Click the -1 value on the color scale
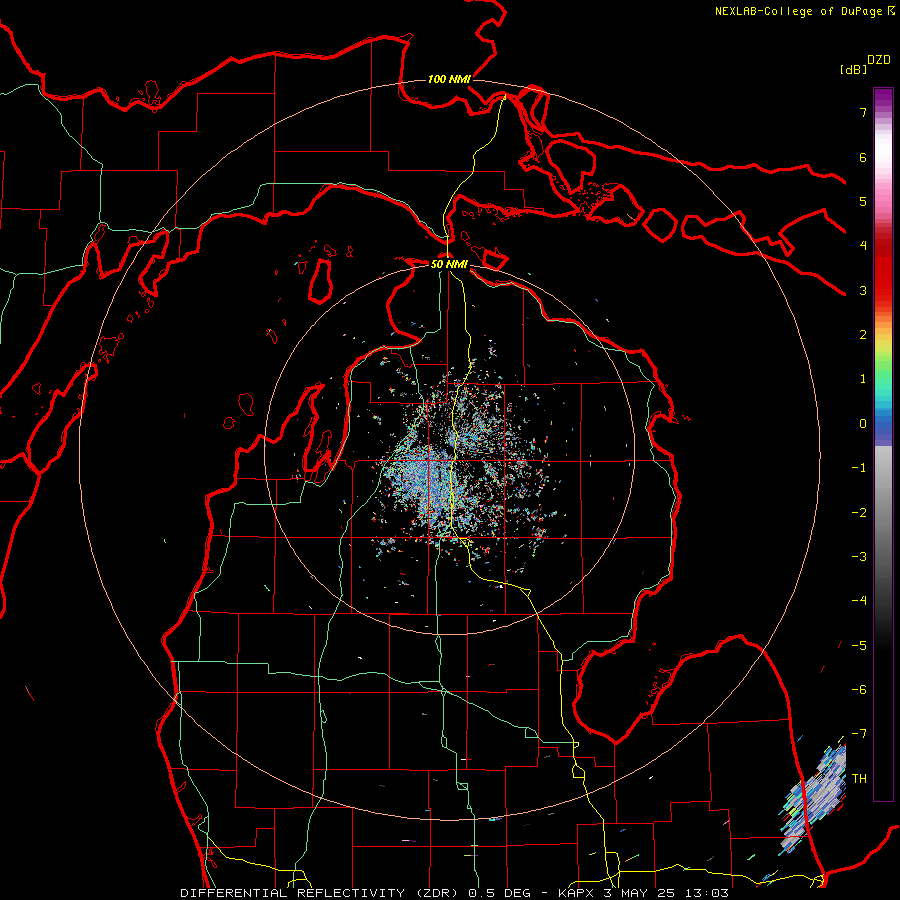This screenshot has height=900, width=900. 859,468
